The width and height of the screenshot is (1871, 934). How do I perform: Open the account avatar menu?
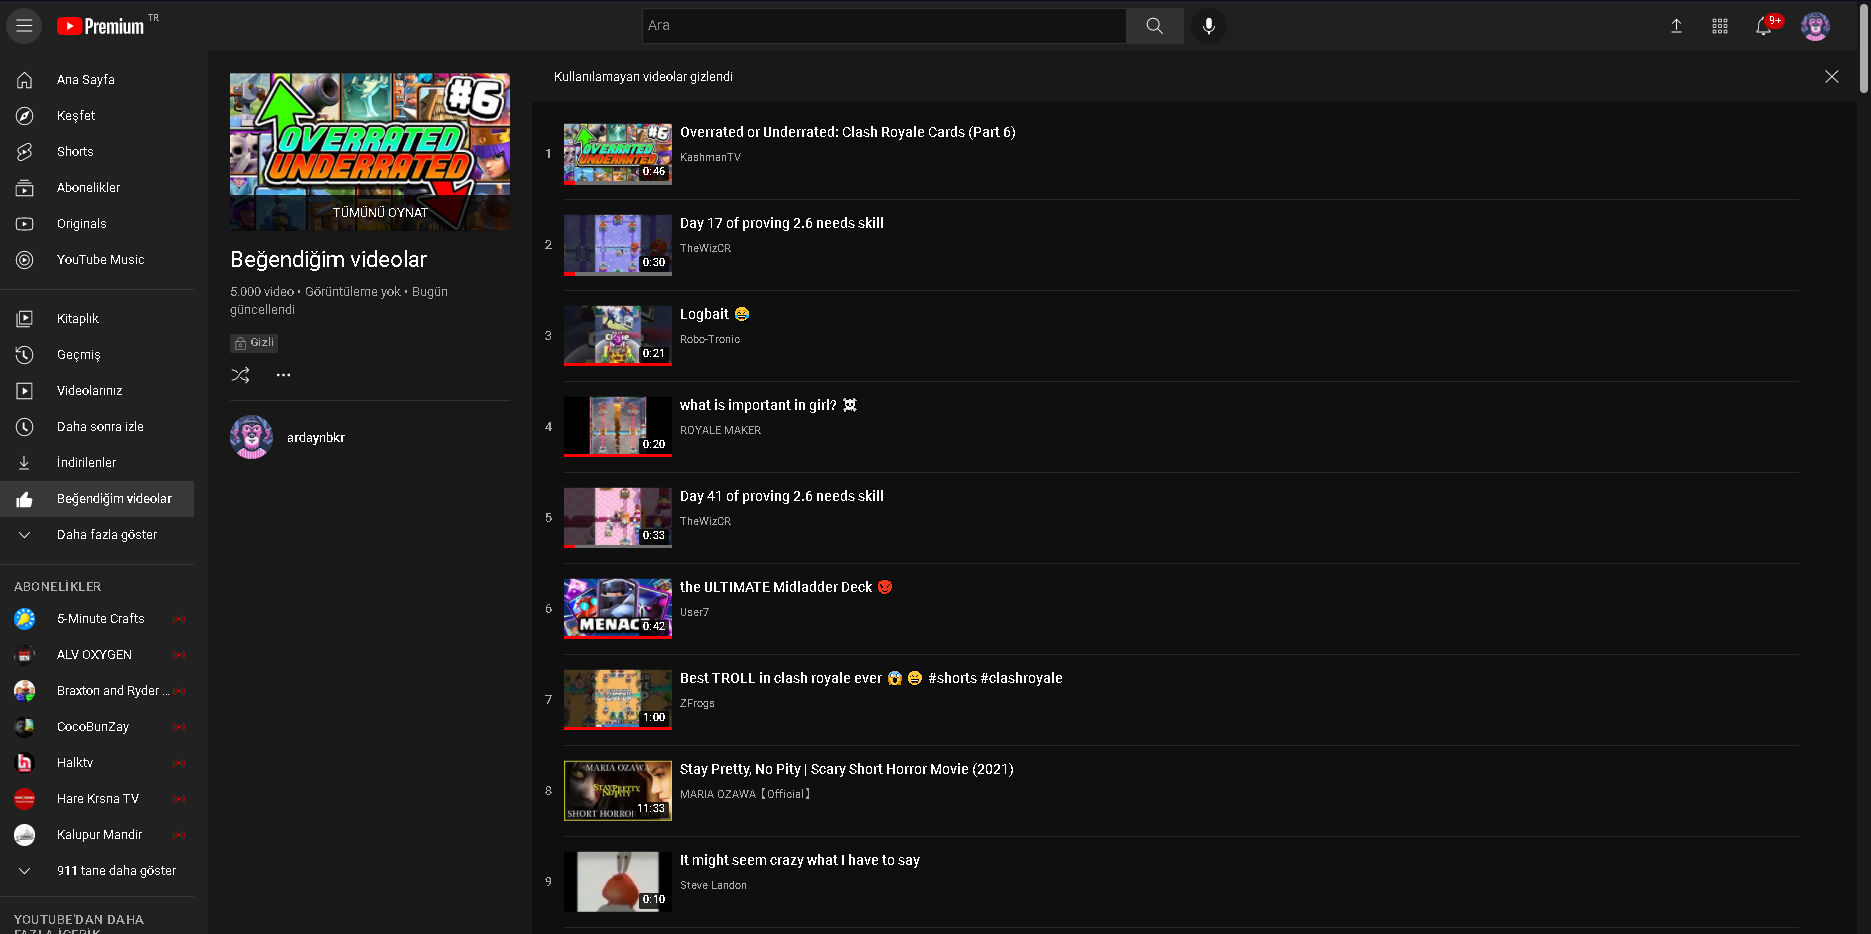click(x=1815, y=26)
